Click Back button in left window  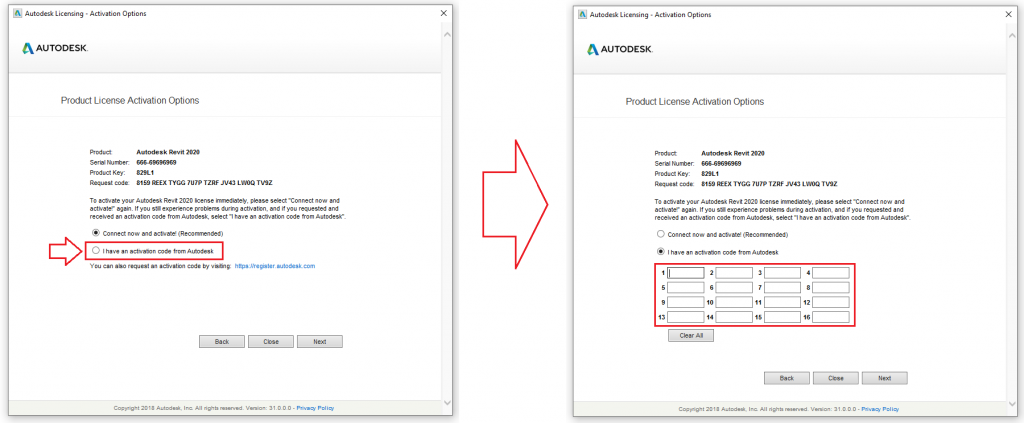pos(222,341)
